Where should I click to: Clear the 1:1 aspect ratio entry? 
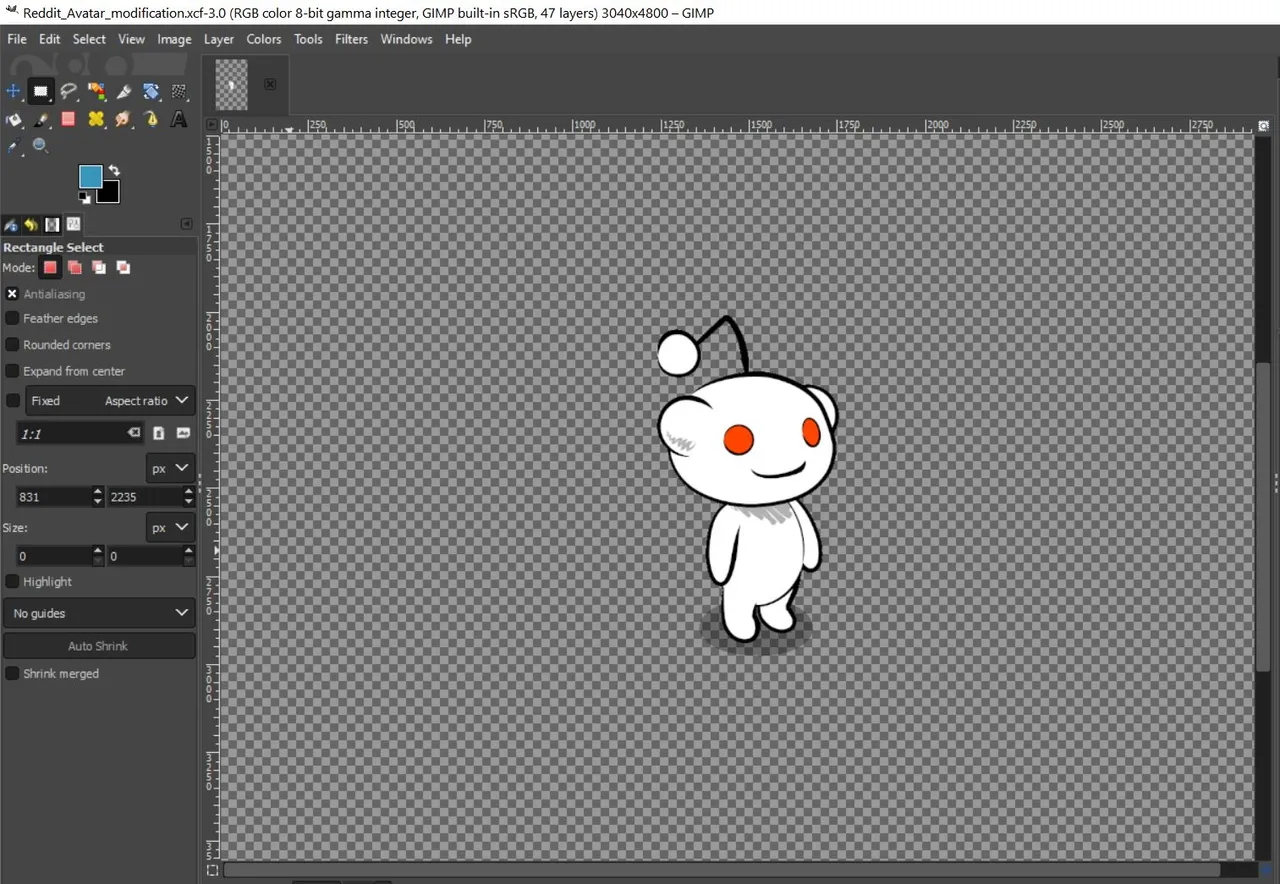[134, 433]
